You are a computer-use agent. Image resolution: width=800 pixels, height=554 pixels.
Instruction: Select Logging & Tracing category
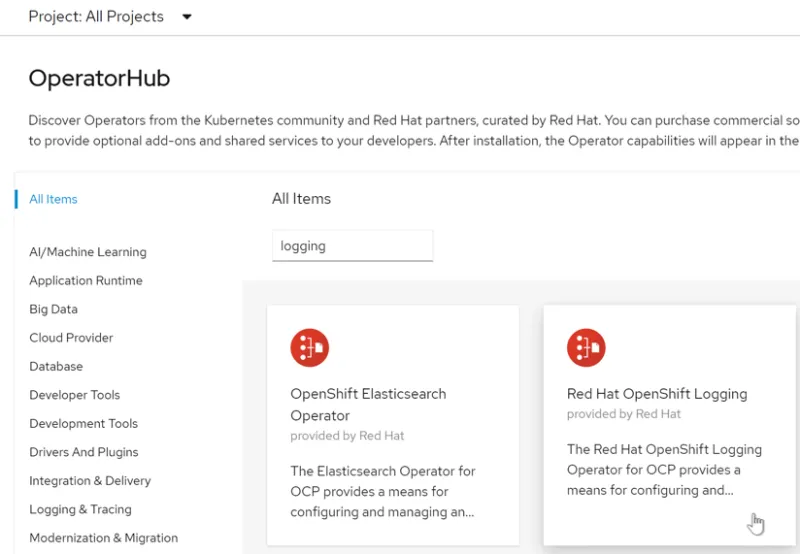80,509
